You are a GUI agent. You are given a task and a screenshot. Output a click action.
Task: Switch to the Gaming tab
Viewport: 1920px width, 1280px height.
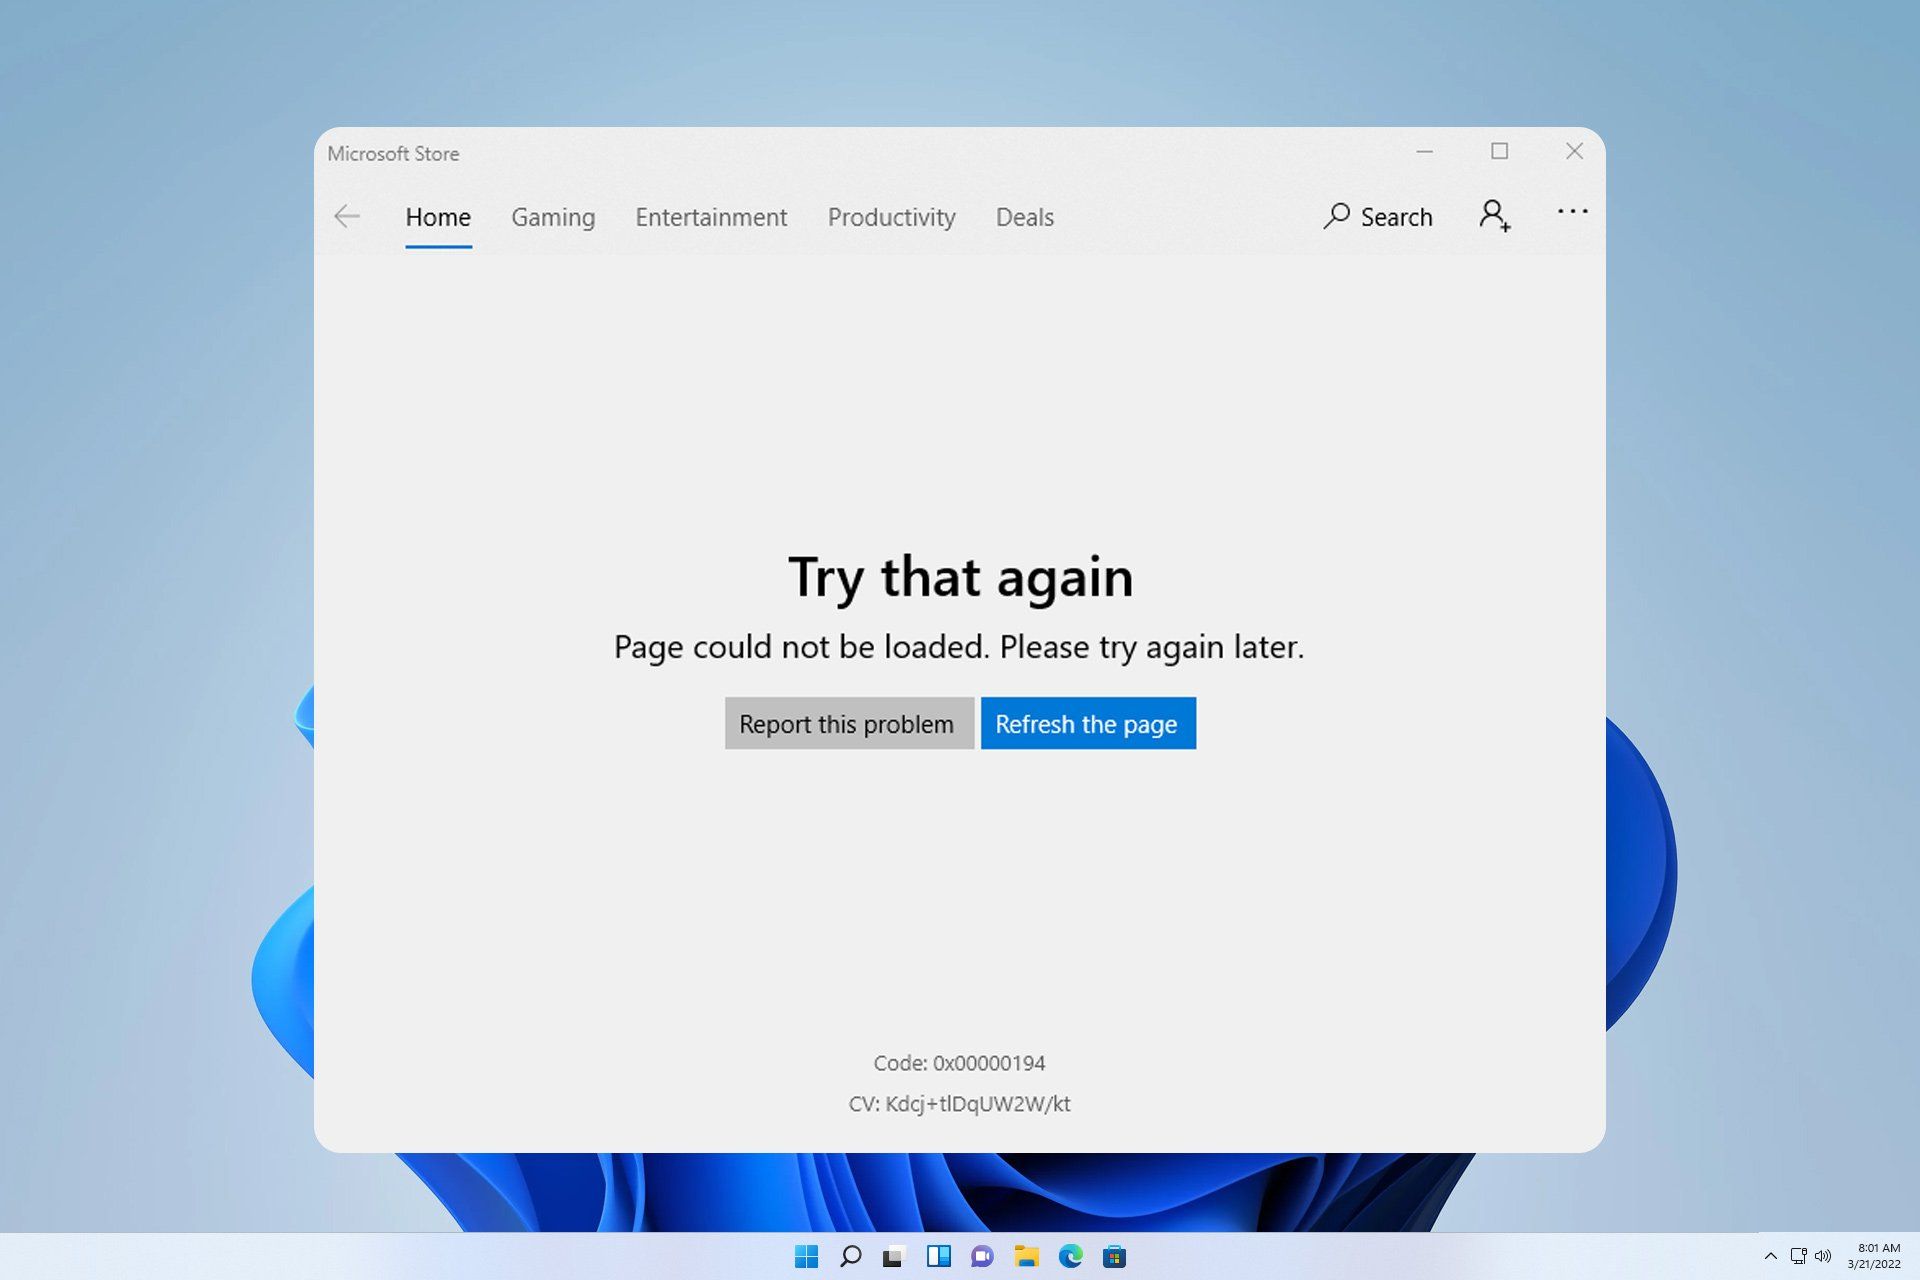(x=553, y=217)
